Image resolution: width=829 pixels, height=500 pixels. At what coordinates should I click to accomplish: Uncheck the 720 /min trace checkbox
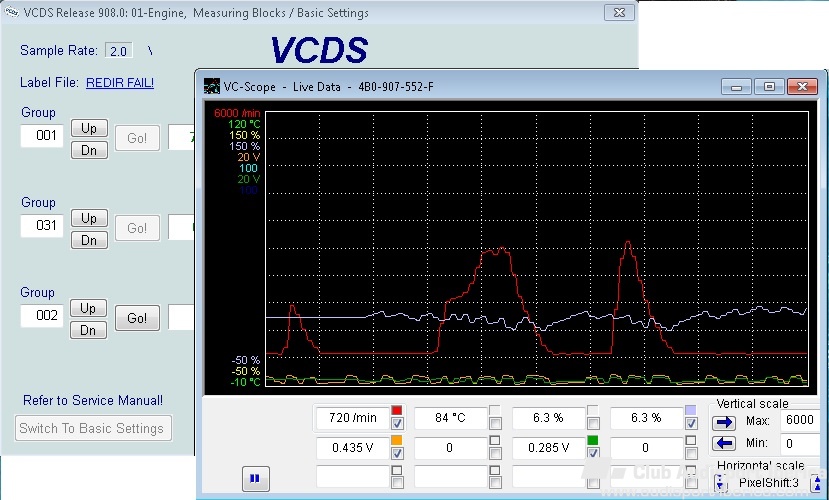point(397,423)
